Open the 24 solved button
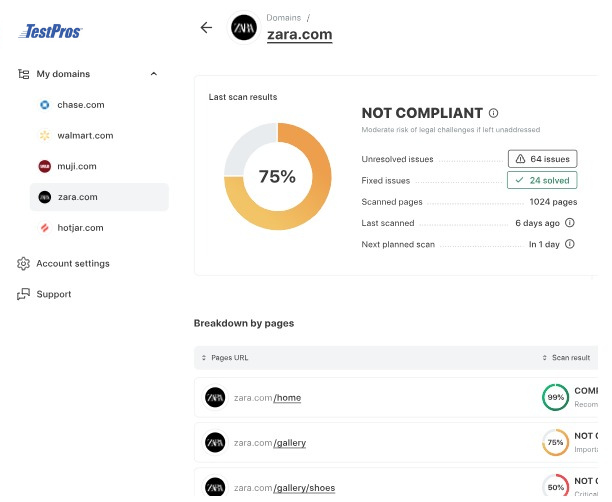Image resolution: width=612 pixels, height=502 pixels. (542, 180)
